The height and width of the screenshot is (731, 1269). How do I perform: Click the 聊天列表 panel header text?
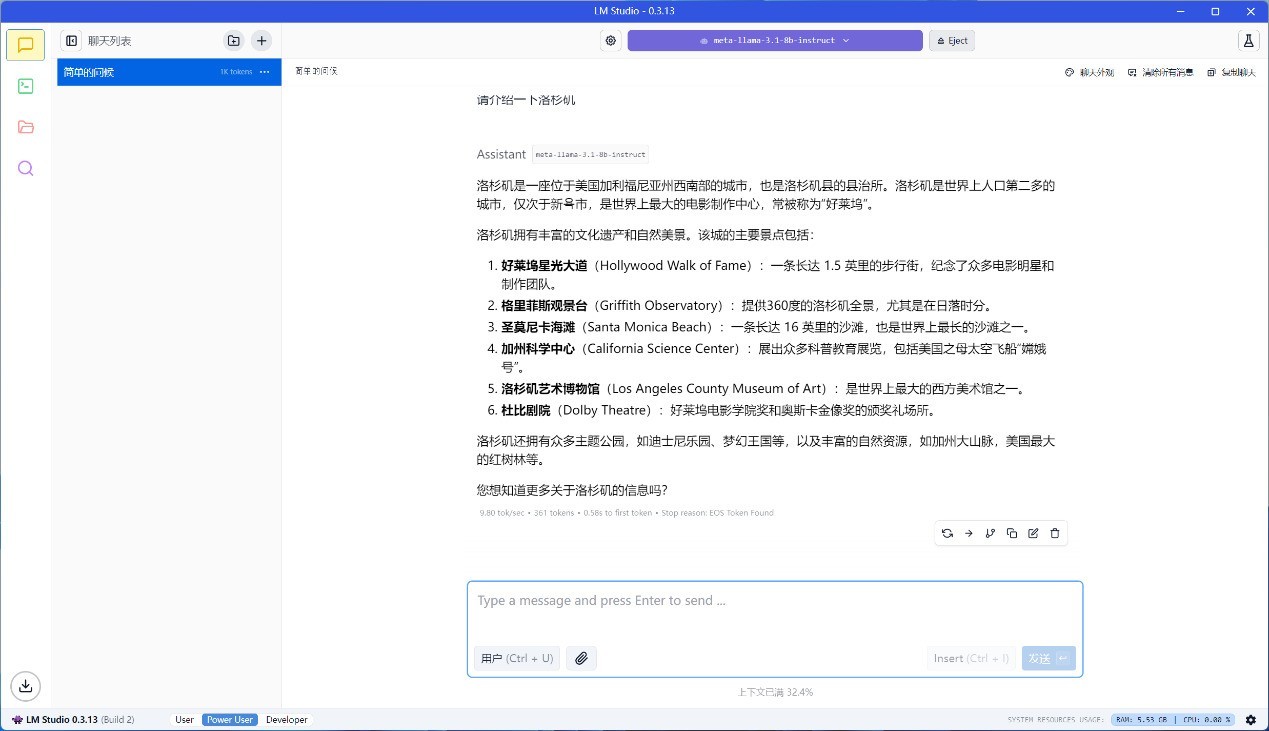pos(109,41)
